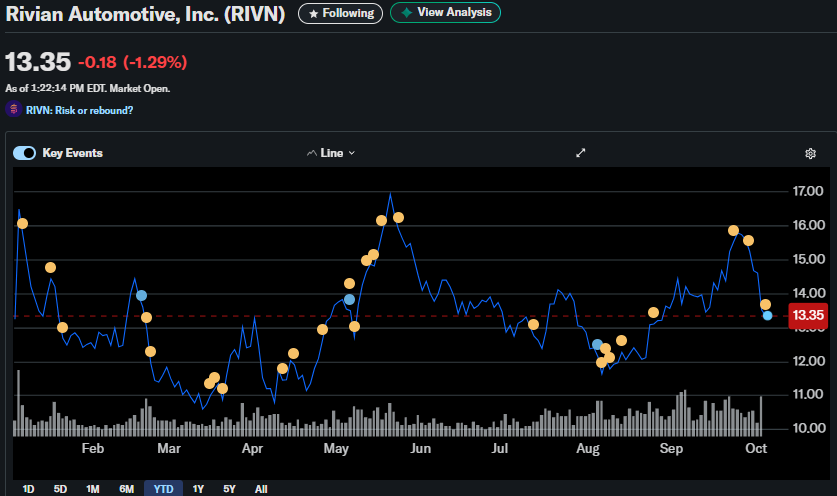Click the 17.00 axis label
This screenshot has height=496, width=837.
[808, 191]
